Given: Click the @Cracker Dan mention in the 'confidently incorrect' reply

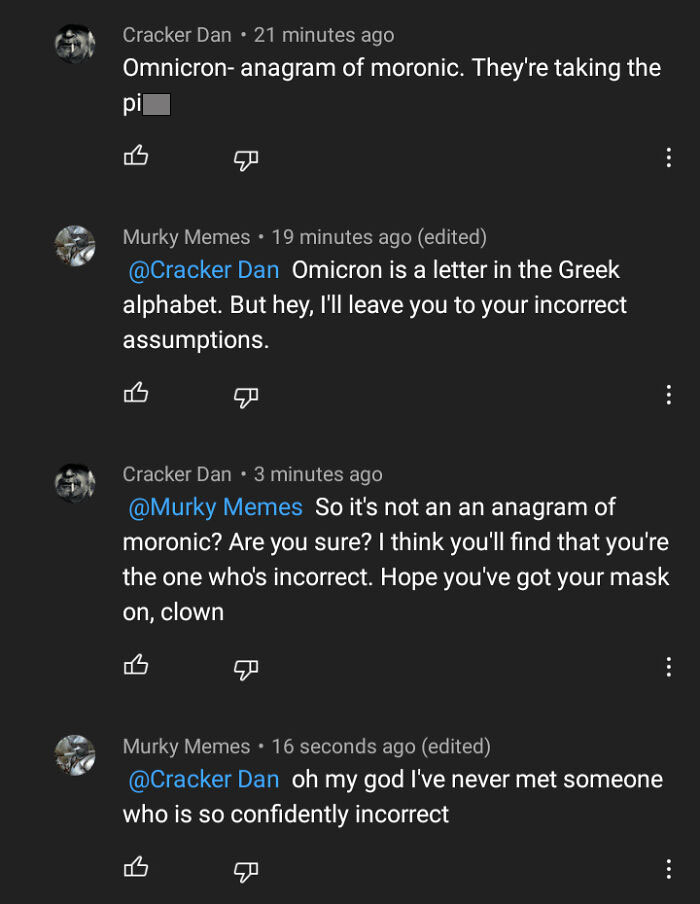Looking at the screenshot, I should (x=204, y=779).
